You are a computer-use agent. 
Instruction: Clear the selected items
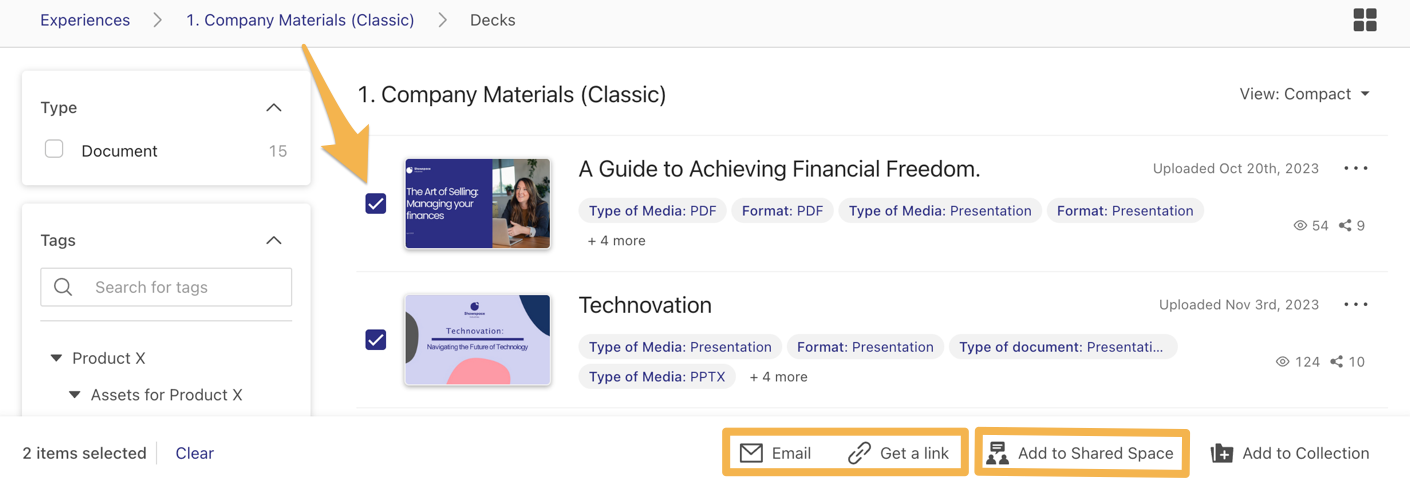pyautogui.click(x=194, y=453)
